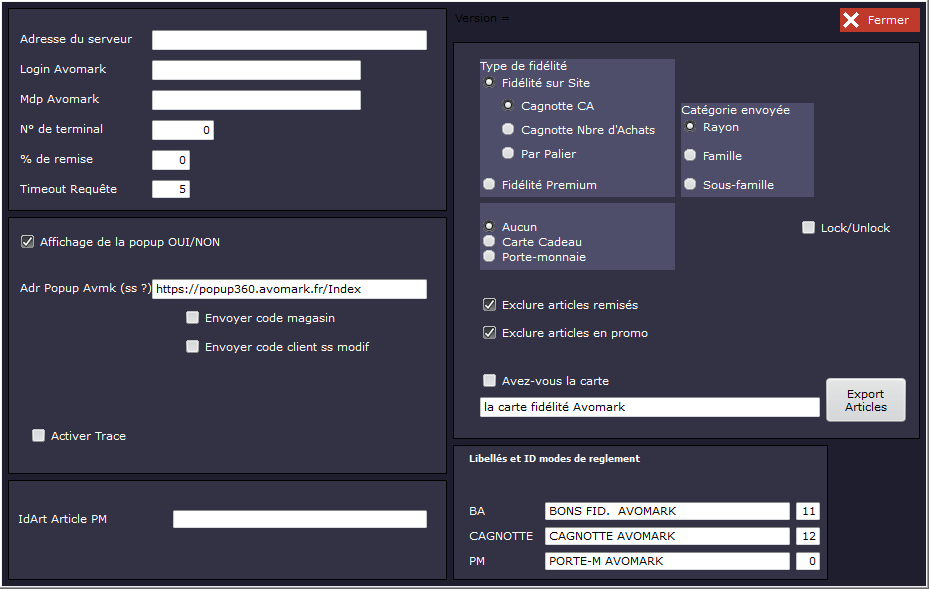Click the Fermer close button
Image resolution: width=929 pixels, height=589 pixels.
(x=879, y=20)
